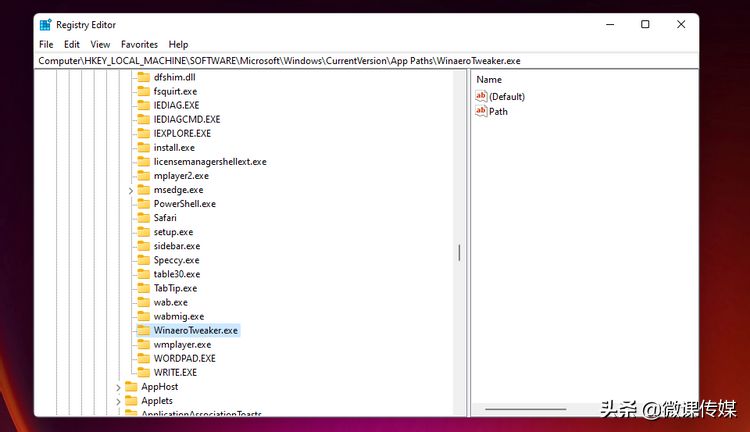Click the values pane horizontal scrollbar
The width and height of the screenshot is (750, 432).
[526, 410]
